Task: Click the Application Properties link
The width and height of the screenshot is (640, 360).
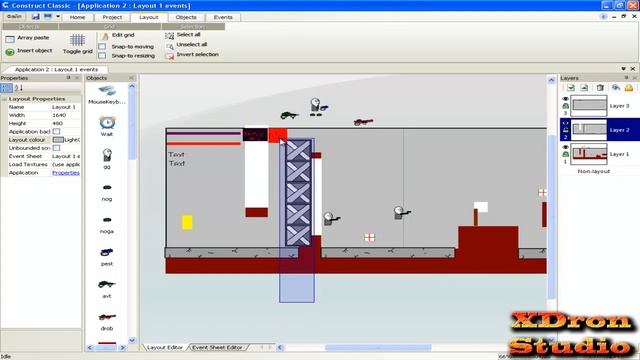Action: pos(66,173)
